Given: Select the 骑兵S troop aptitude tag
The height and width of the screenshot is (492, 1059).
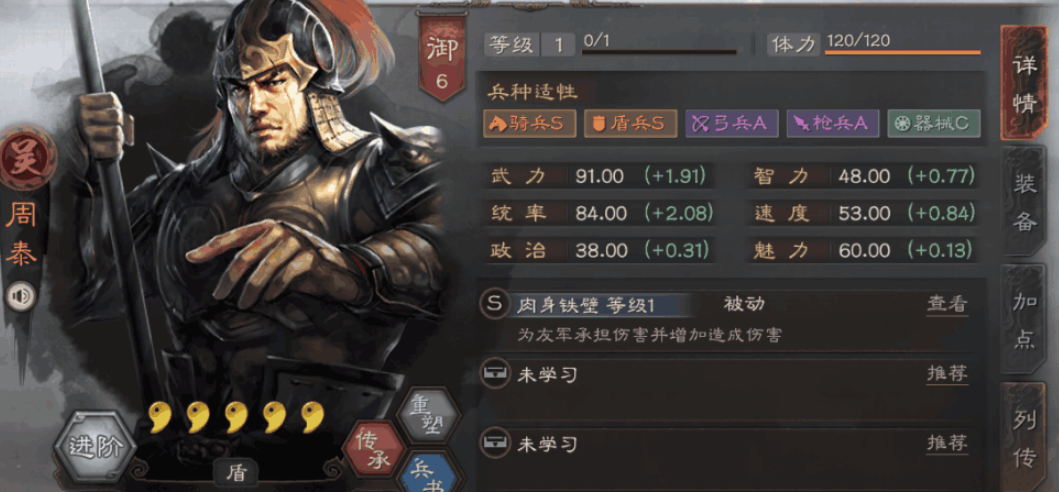Looking at the screenshot, I should point(530,124).
